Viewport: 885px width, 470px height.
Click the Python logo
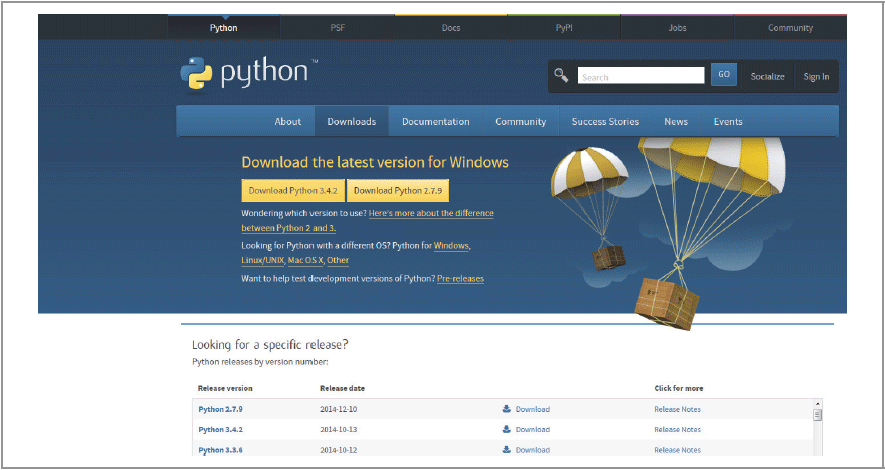tap(248, 72)
